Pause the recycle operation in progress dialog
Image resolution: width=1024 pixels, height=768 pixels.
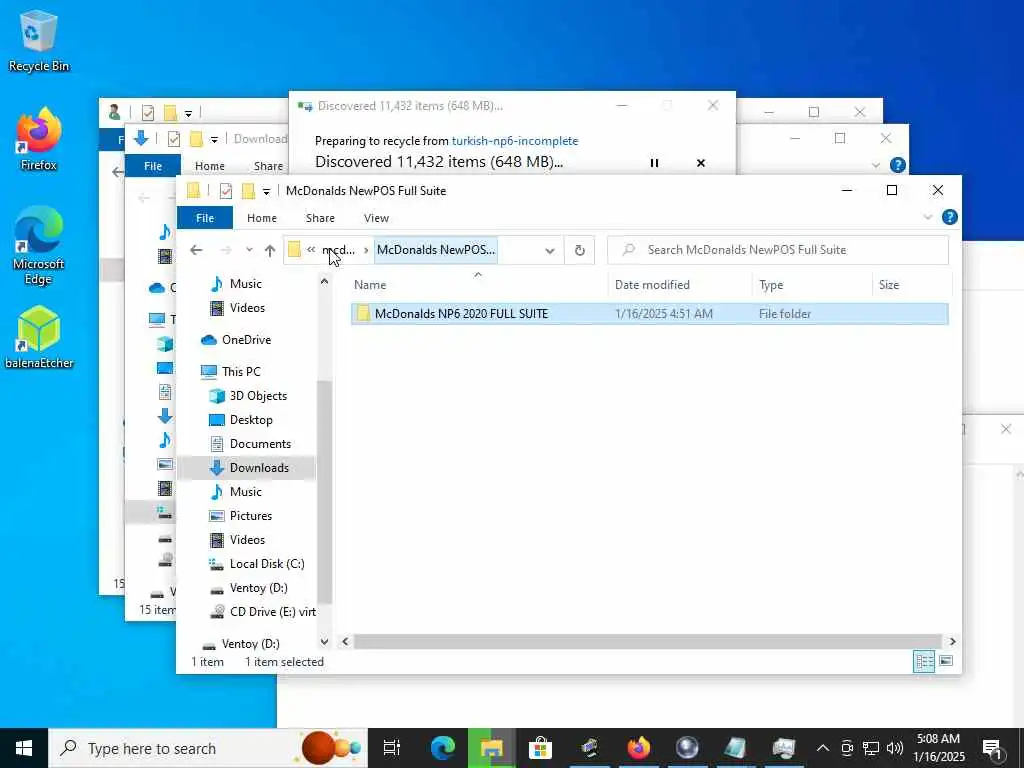(654, 163)
